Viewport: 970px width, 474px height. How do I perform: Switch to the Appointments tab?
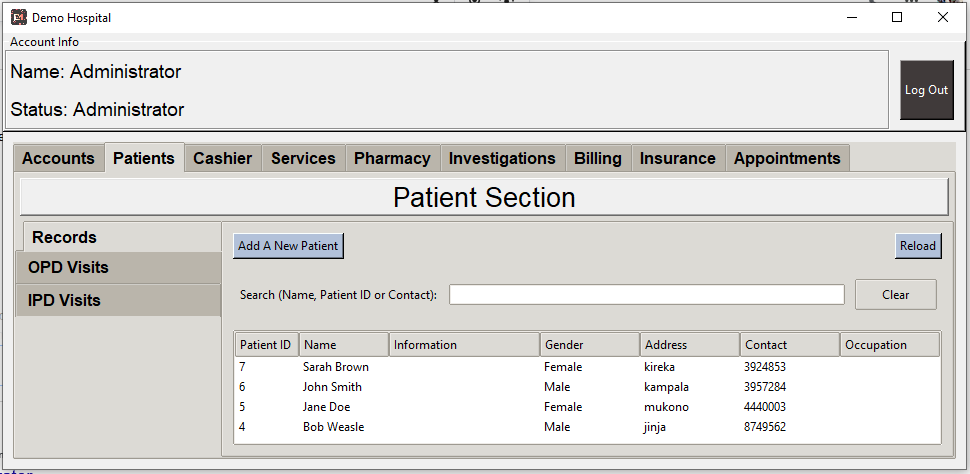[787, 158]
